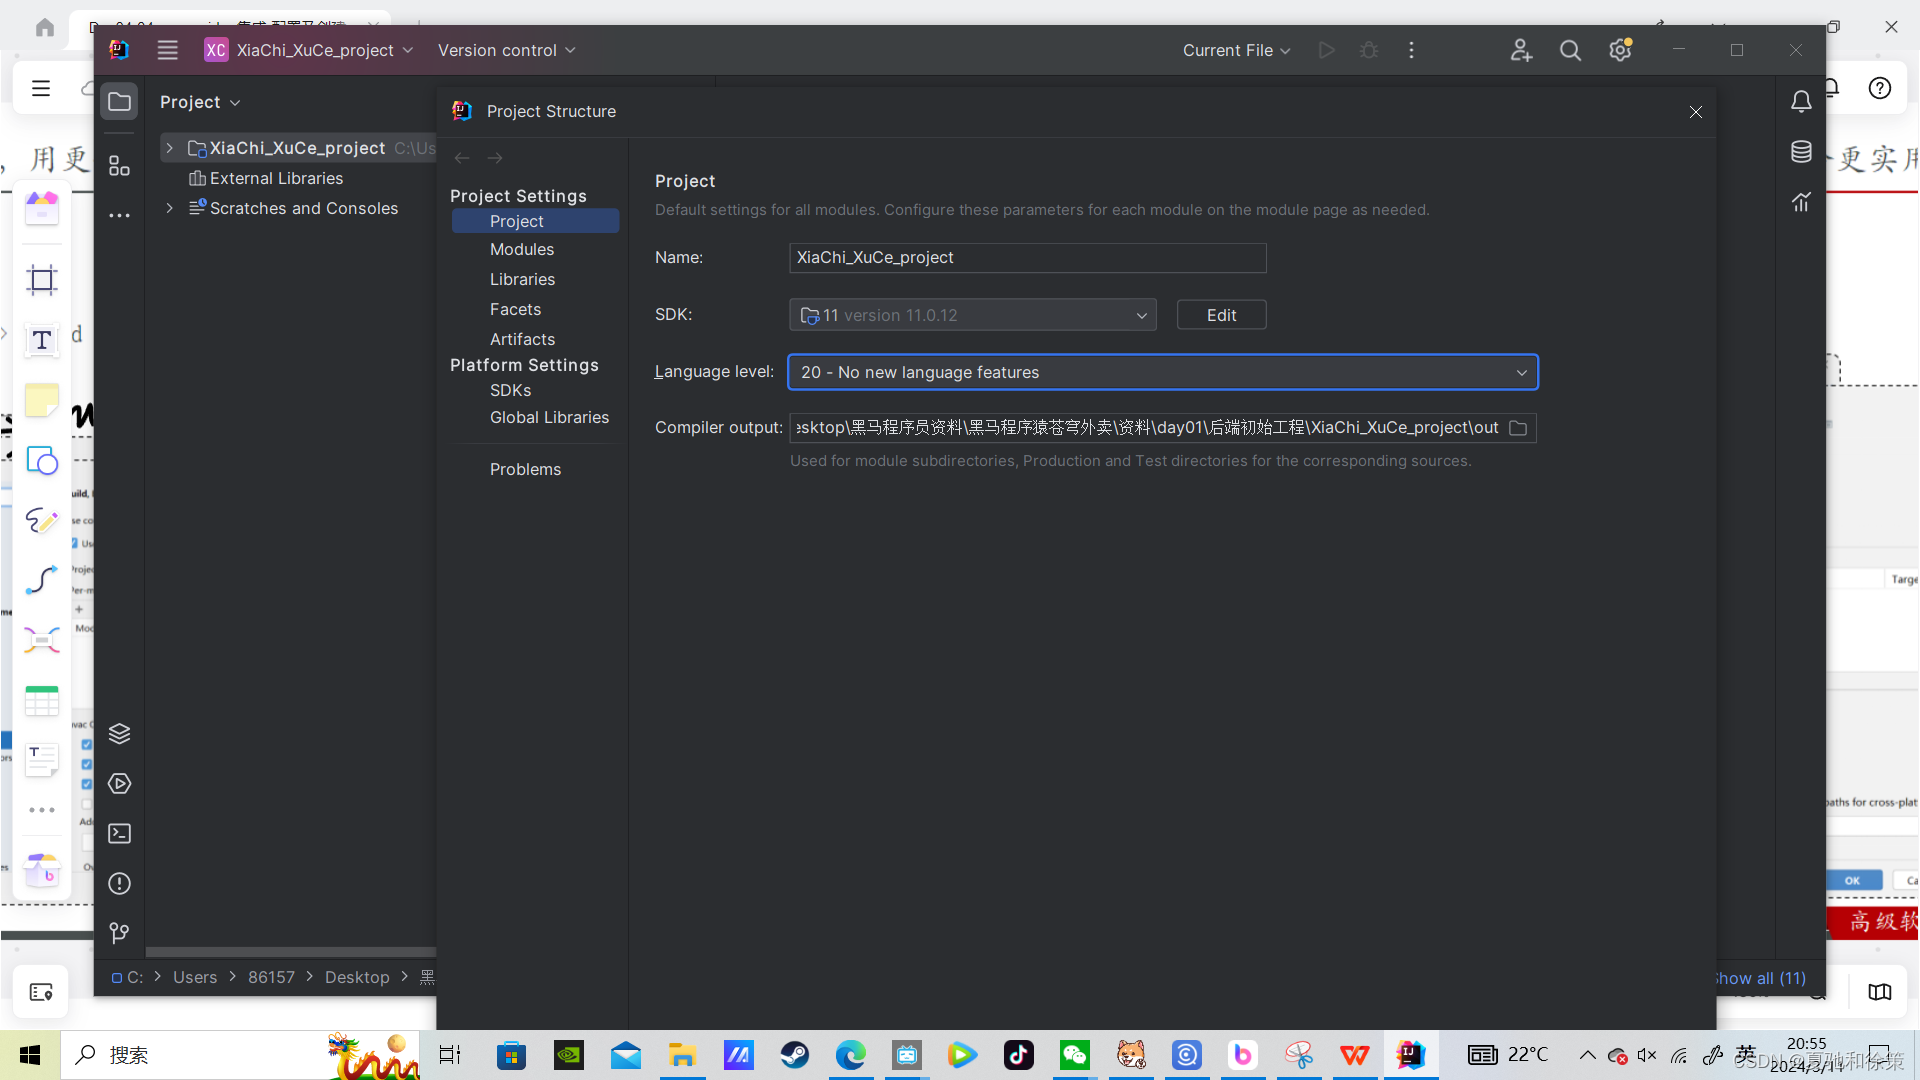The image size is (1920, 1080).
Task: Open More tool windows ellipsis
Action: pyautogui.click(x=119, y=216)
